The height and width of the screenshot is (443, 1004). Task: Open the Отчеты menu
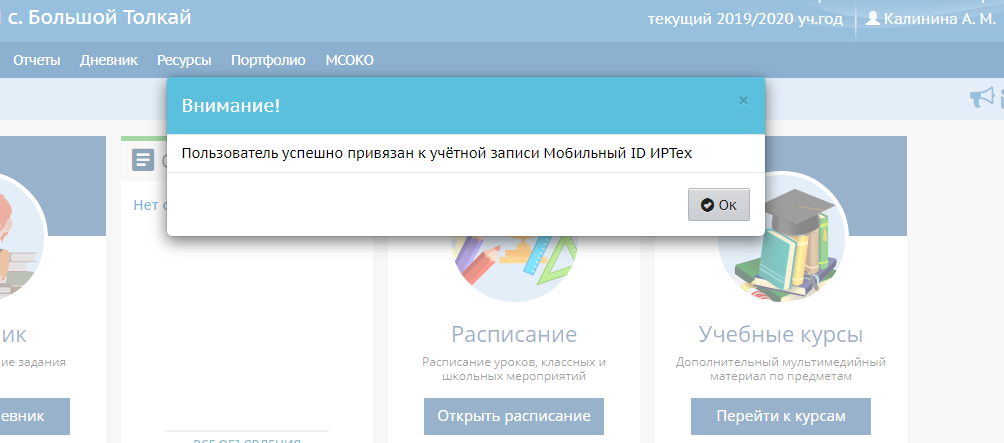click(x=37, y=60)
